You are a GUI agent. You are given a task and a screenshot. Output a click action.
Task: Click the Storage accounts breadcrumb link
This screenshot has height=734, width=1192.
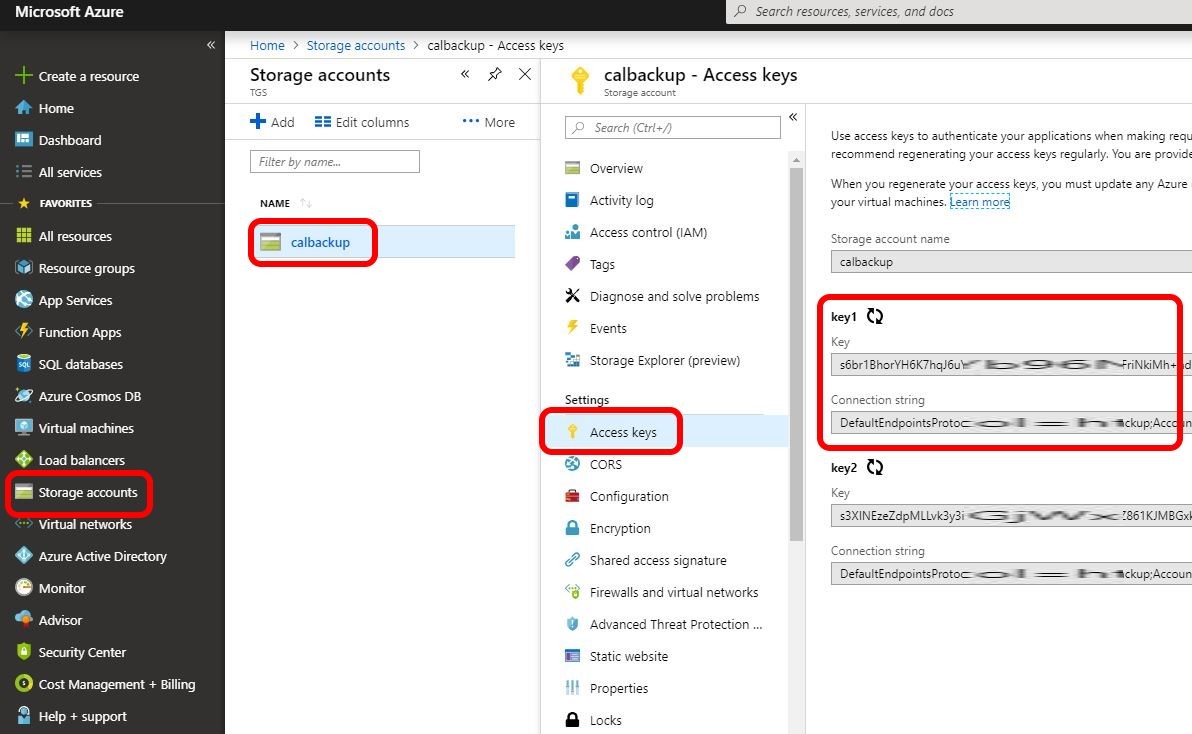point(355,45)
